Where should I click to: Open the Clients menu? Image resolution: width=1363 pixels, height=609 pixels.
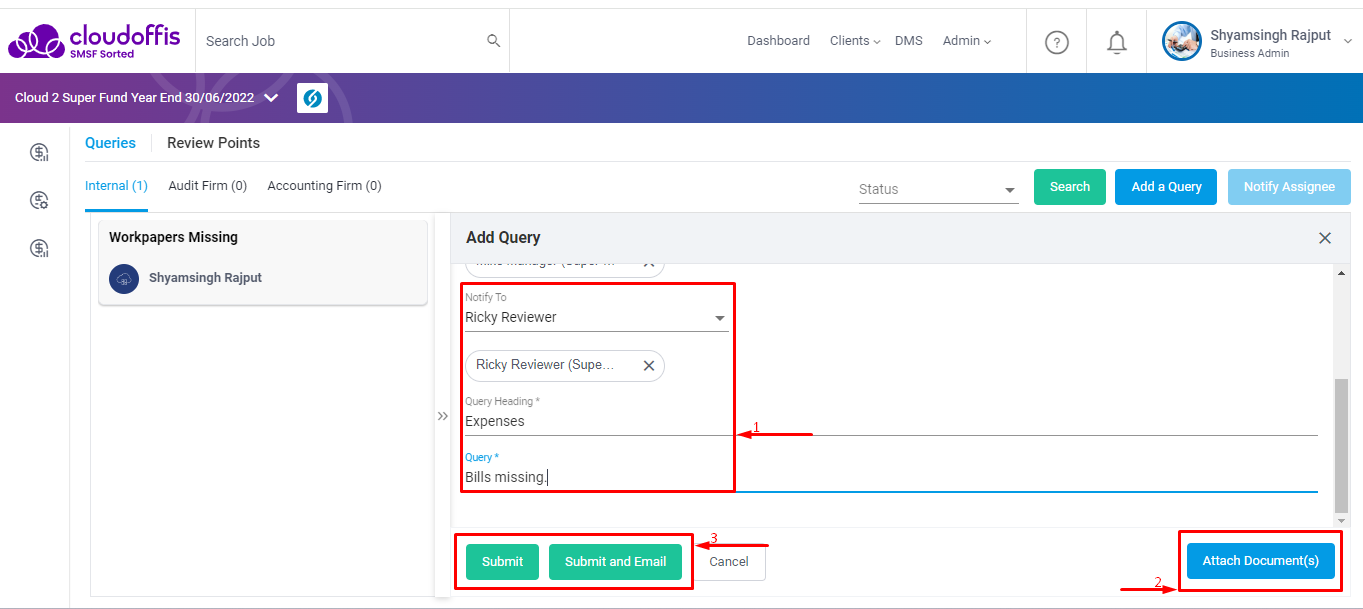click(x=855, y=41)
